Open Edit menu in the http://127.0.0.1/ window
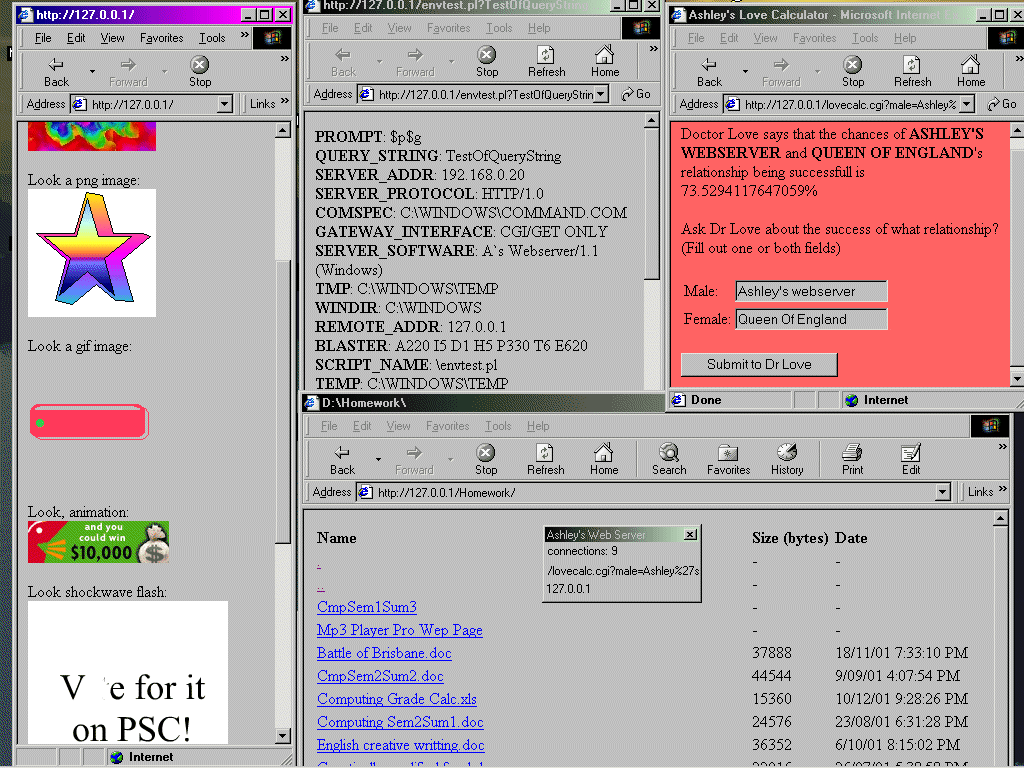Screen dimensions: 1024x768 tap(76, 38)
